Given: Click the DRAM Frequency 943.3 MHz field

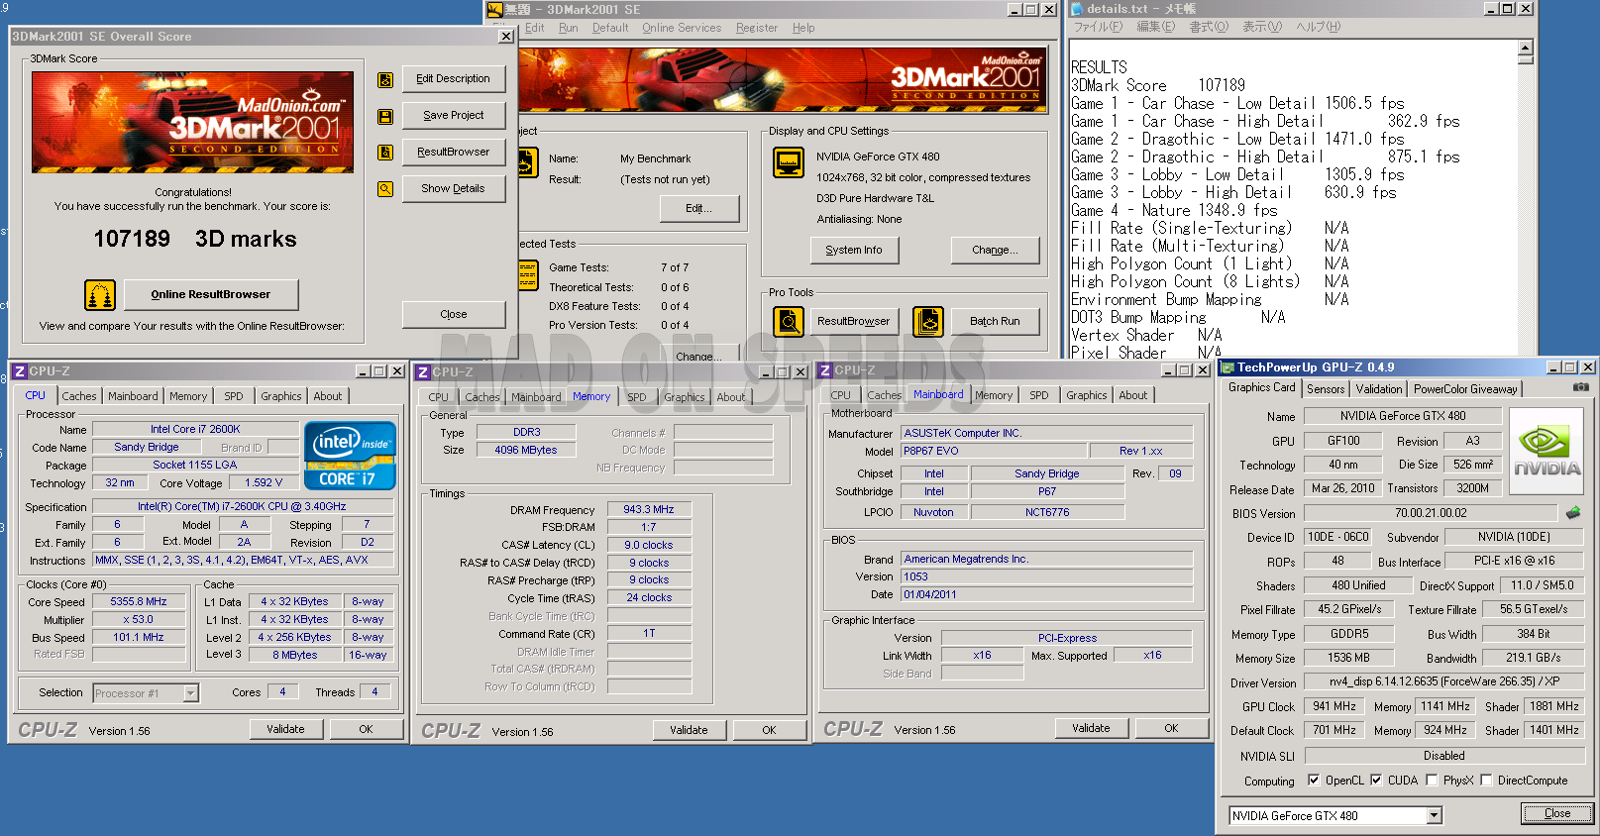Looking at the screenshot, I should pyautogui.click(x=649, y=510).
